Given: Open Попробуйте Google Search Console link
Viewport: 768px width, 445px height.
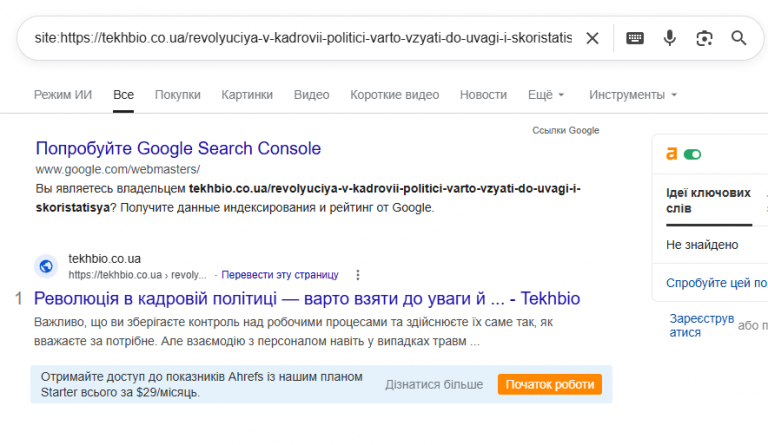Looking at the screenshot, I should tap(178, 148).
